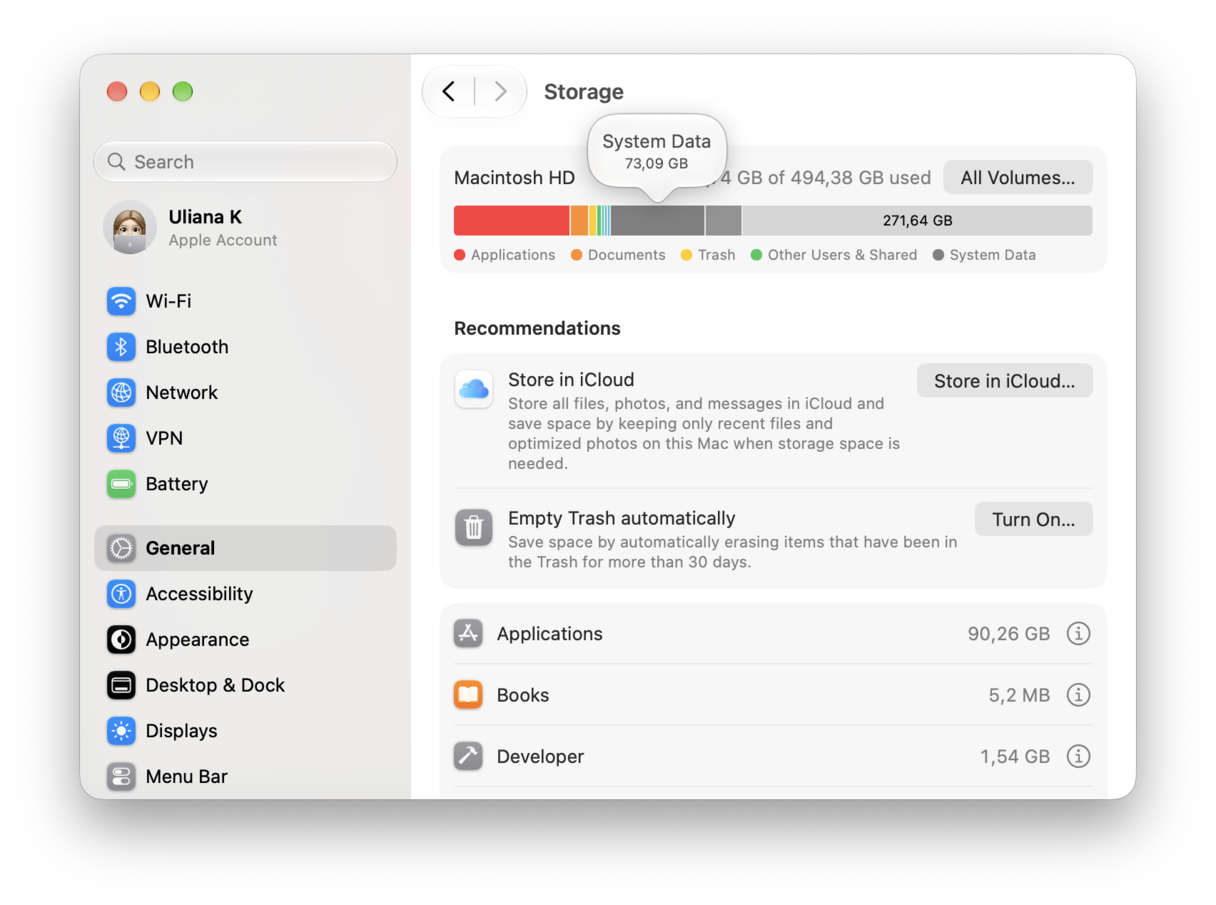Click the 1,54 GB Developer size
The width and height of the screenshot is (1216, 905).
1015,756
